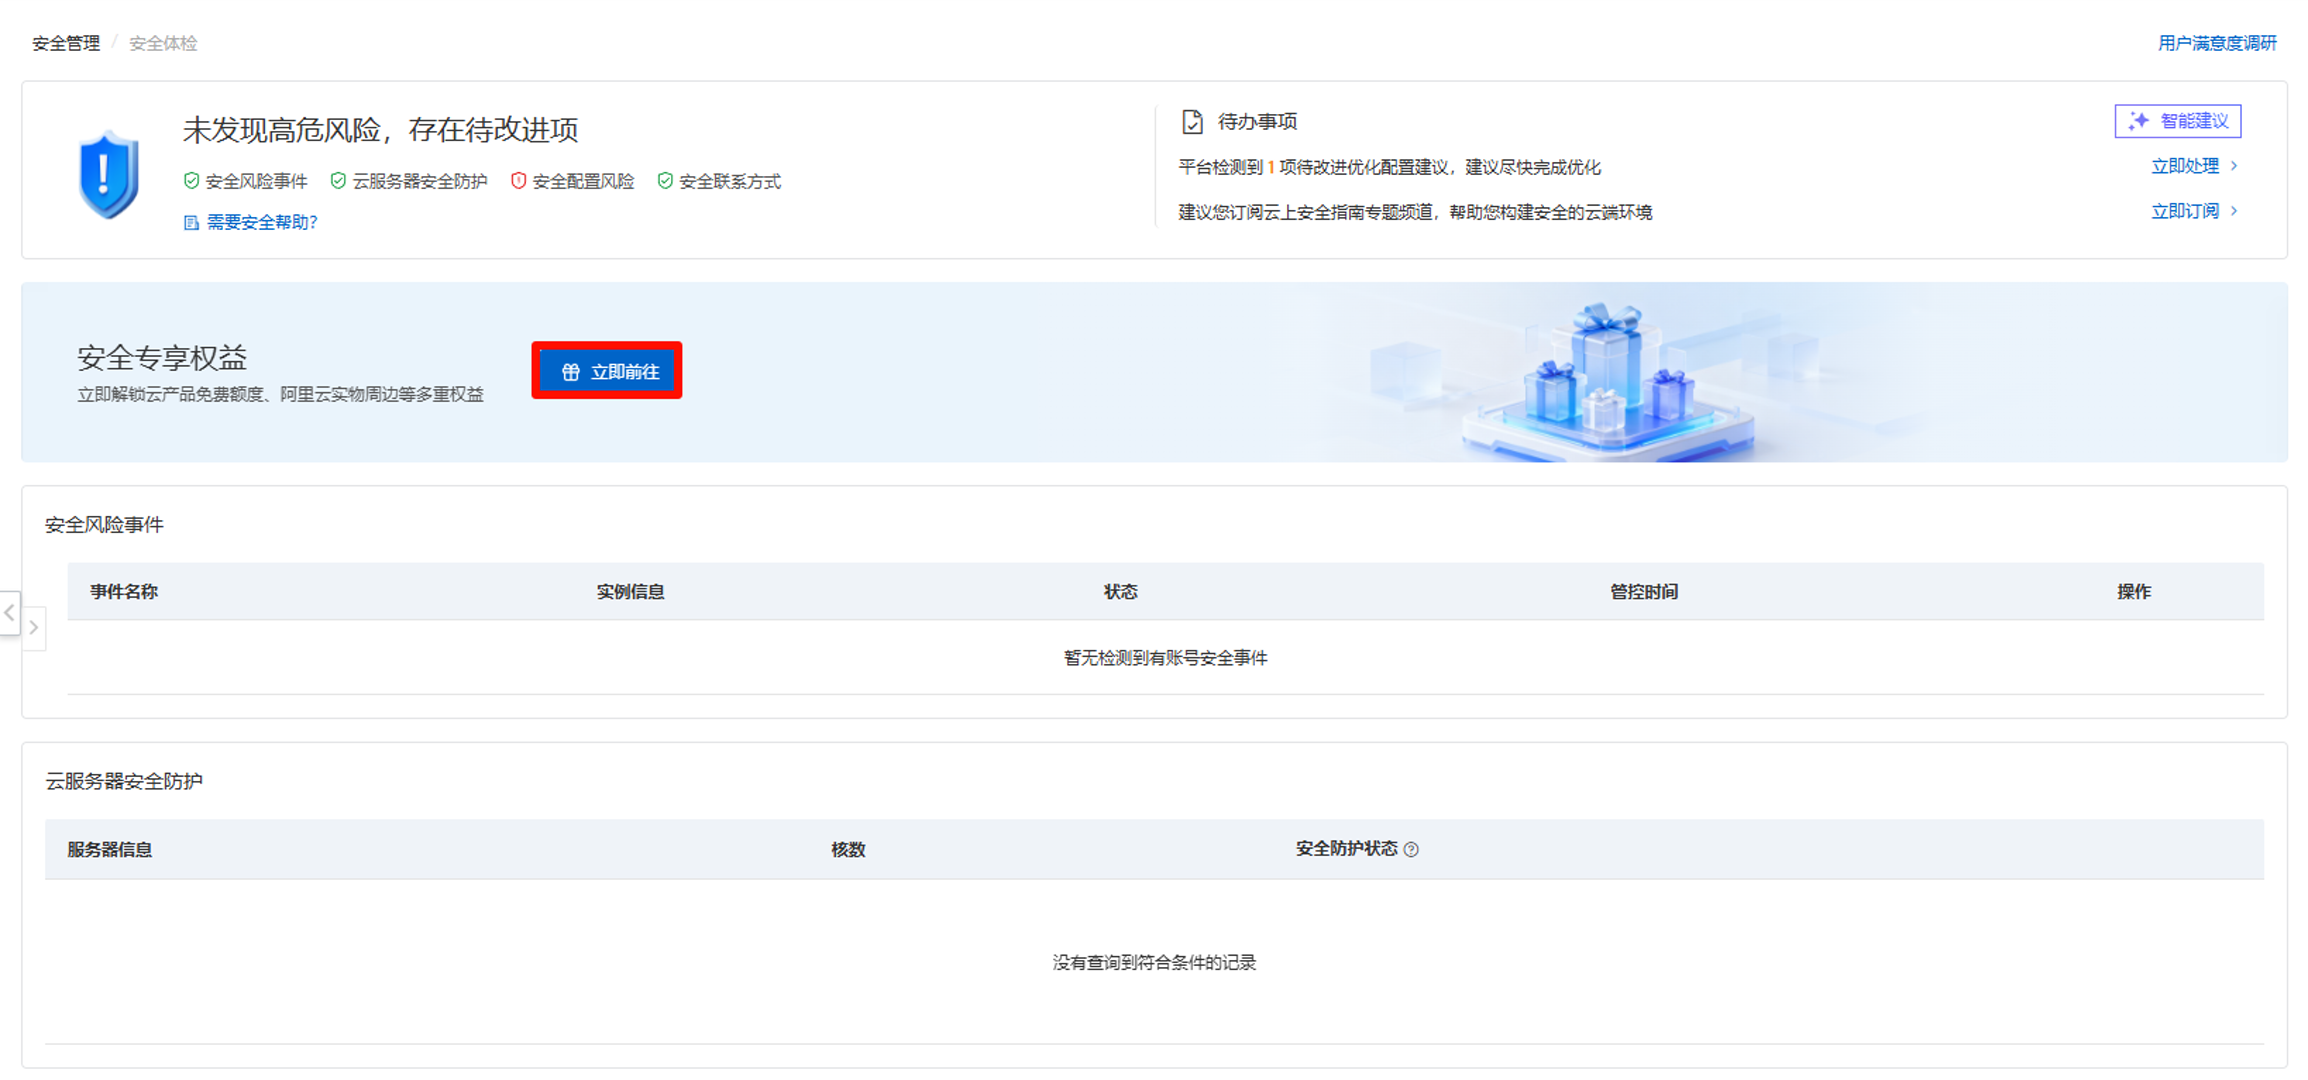Image resolution: width=2308 pixels, height=1080 pixels.
Task: Expand the chevron next to 立即订阅
Action: pyautogui.click(x=2234, y=211)
